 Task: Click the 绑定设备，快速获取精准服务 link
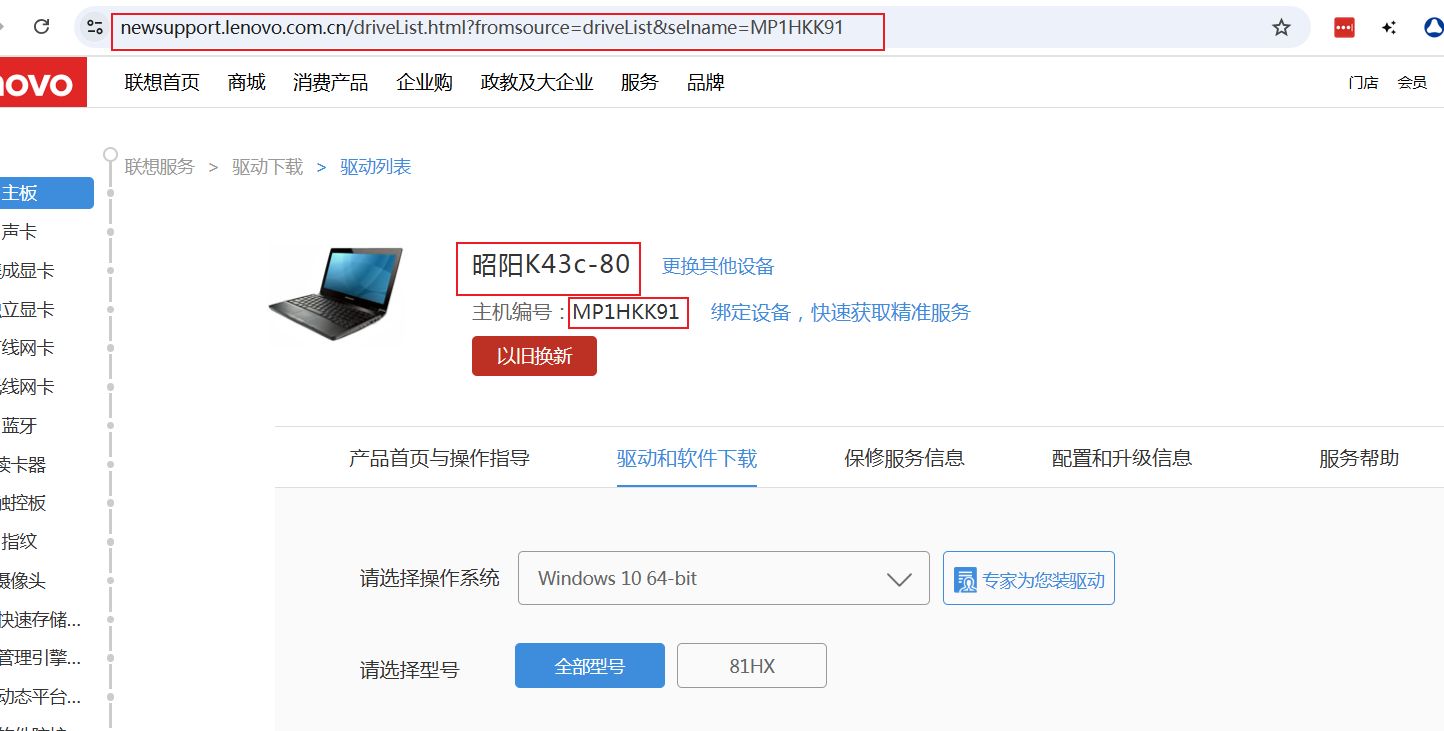tap(840, 312)
